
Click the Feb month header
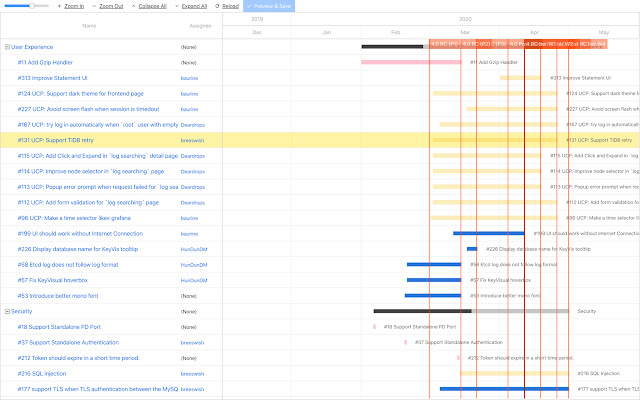tap(396, 32)
